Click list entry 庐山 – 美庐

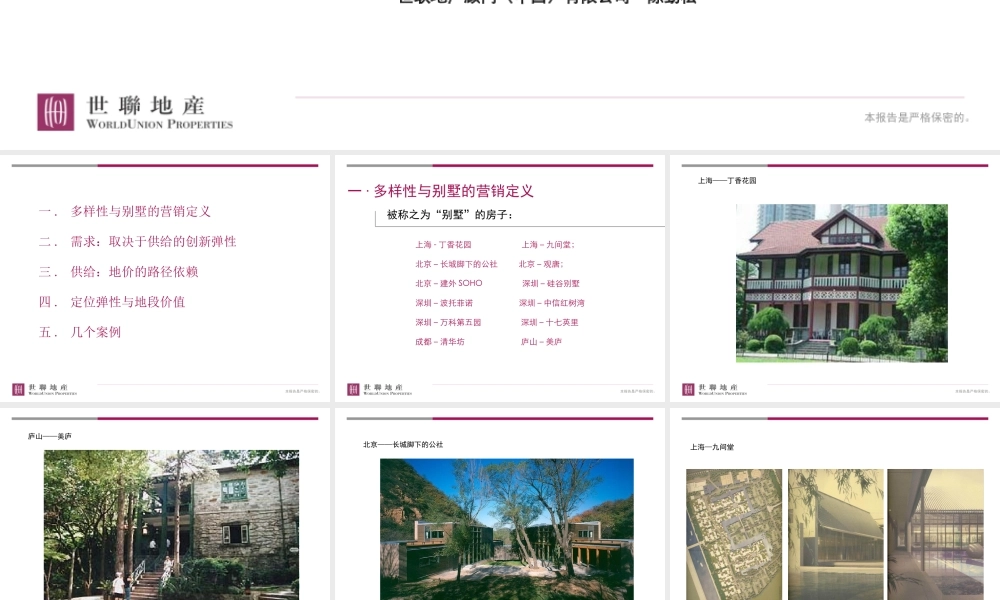click(x=541, y=342)
